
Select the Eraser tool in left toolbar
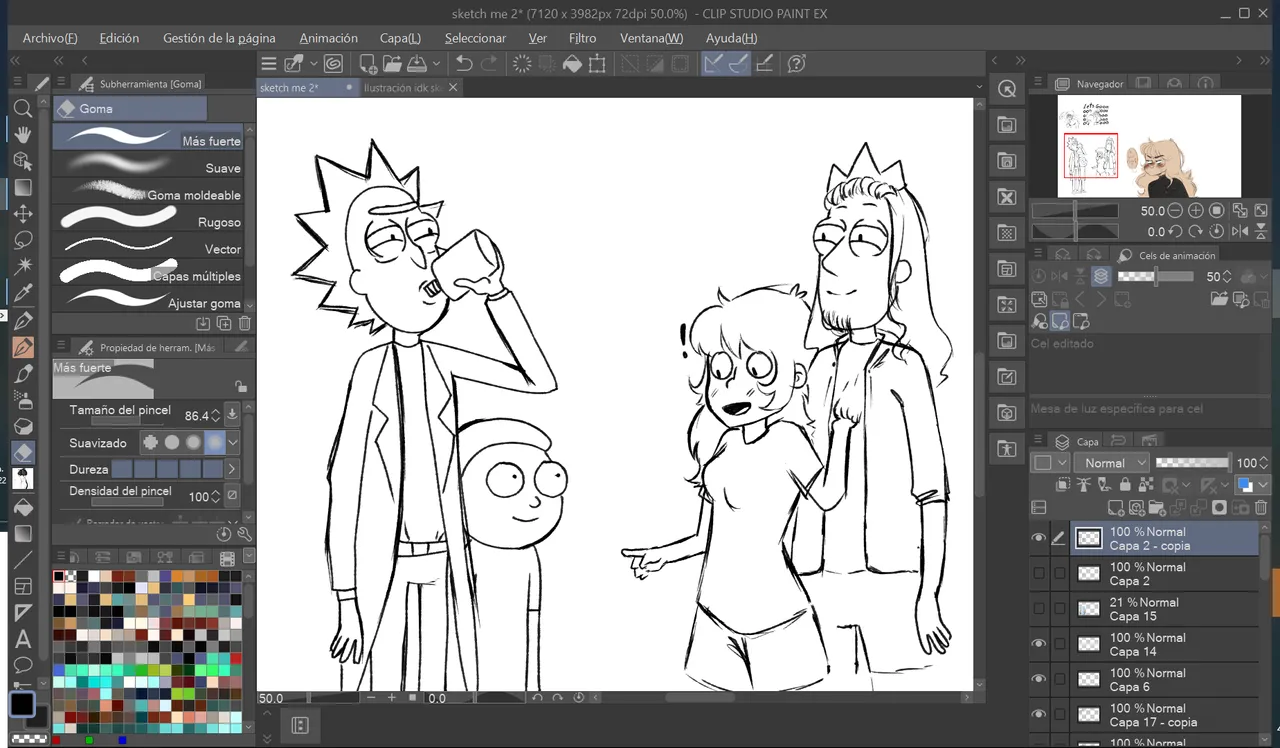coord(22,453)
